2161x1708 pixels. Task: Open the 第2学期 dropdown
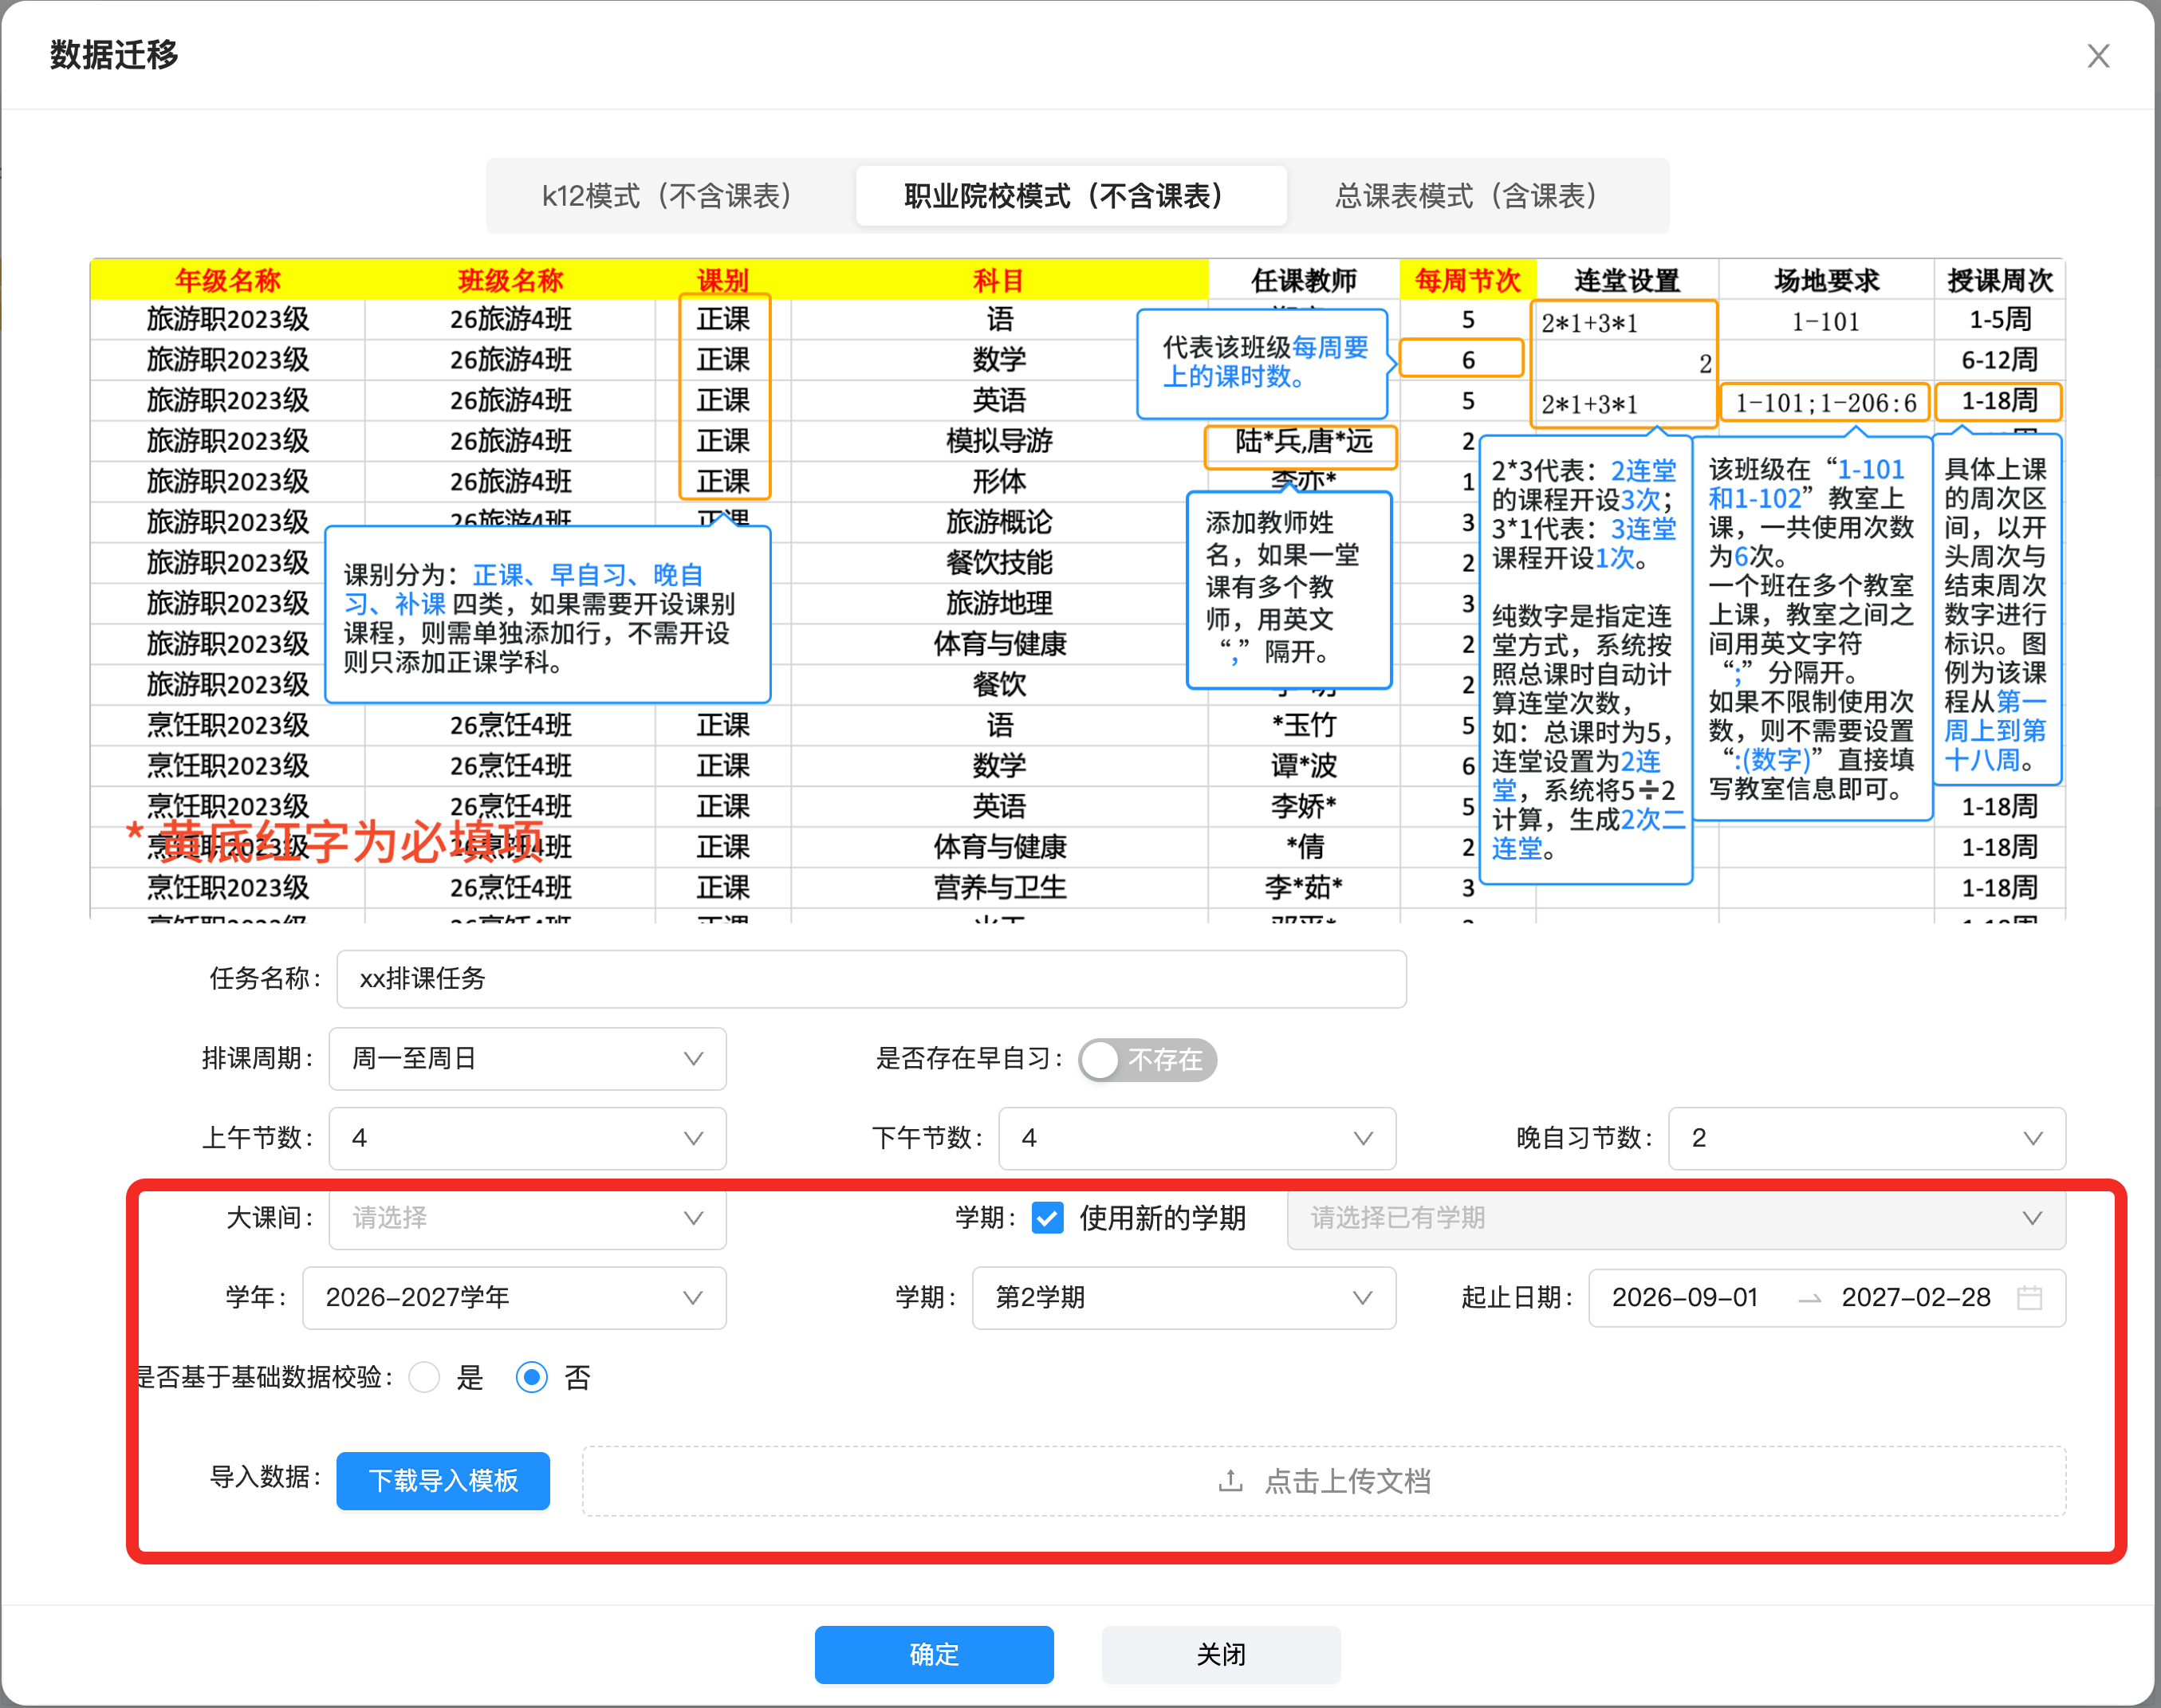coord(1184,1298)
